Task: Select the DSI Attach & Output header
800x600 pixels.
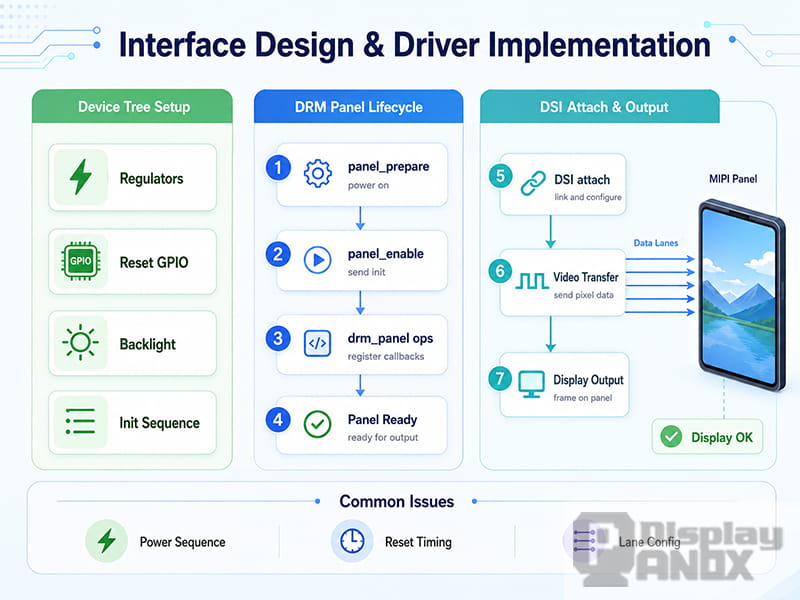Action: [600, 107]
